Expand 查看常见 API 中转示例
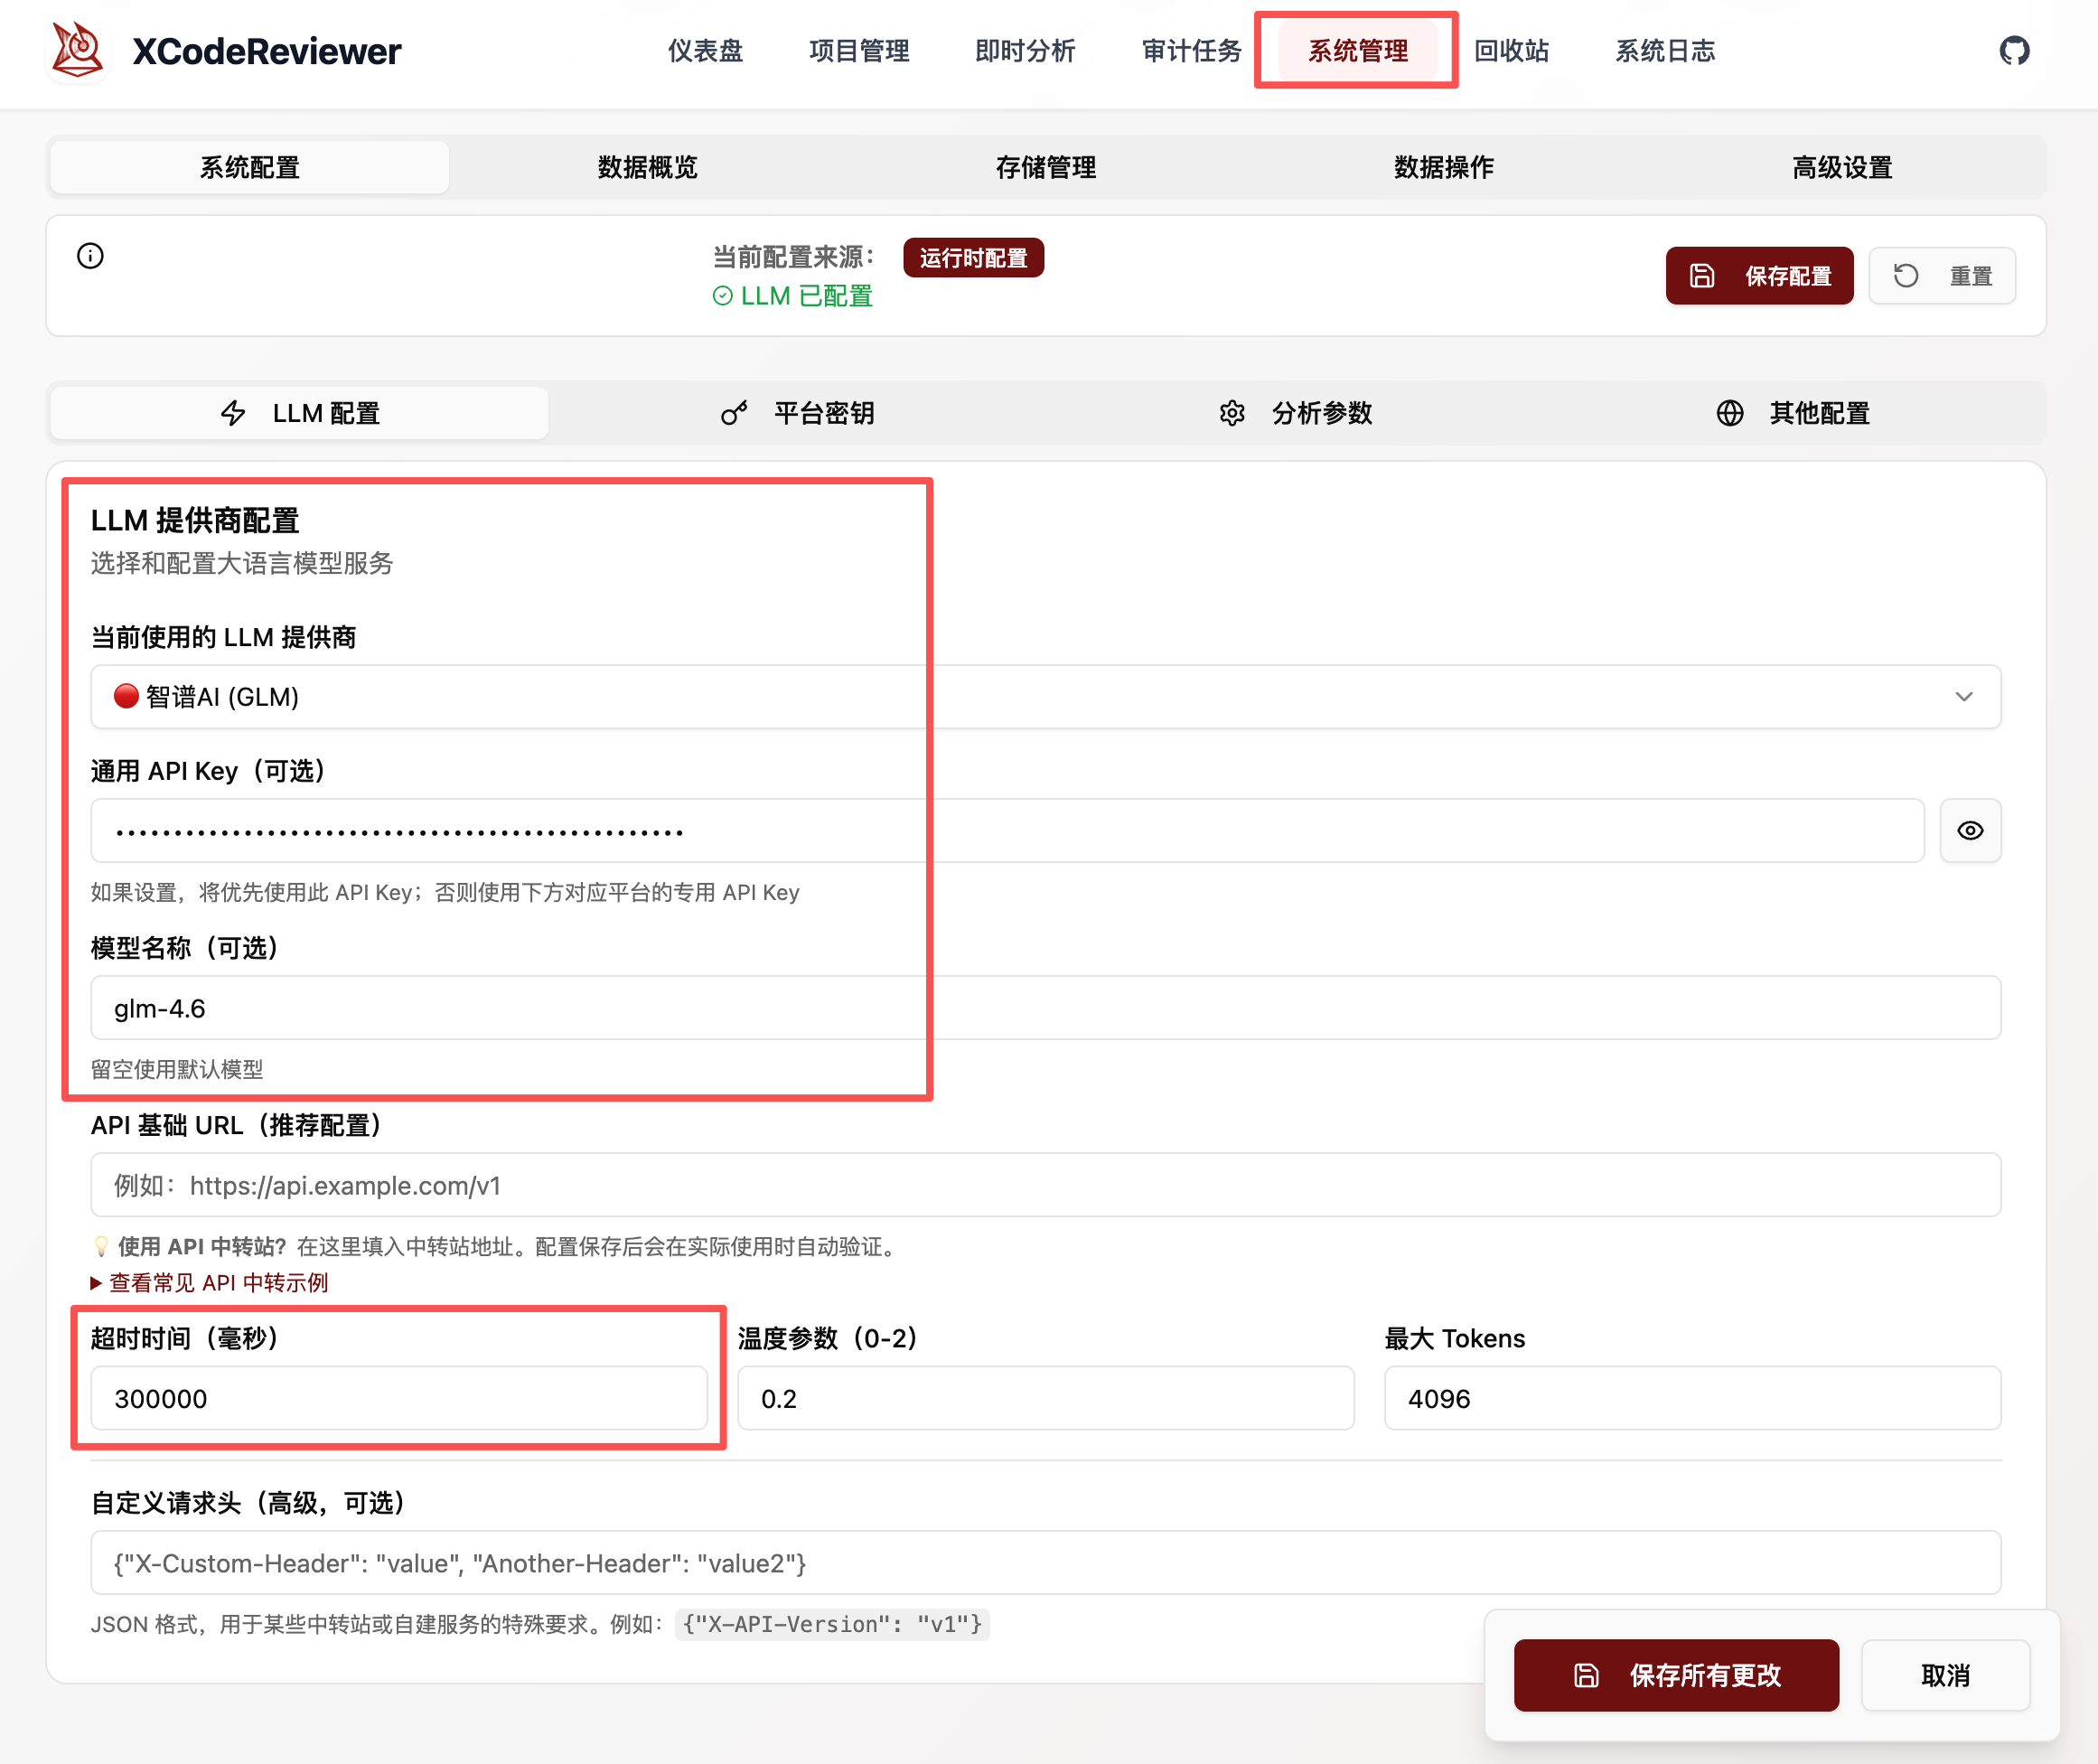The image size is (2098, 1764). 210,1283
